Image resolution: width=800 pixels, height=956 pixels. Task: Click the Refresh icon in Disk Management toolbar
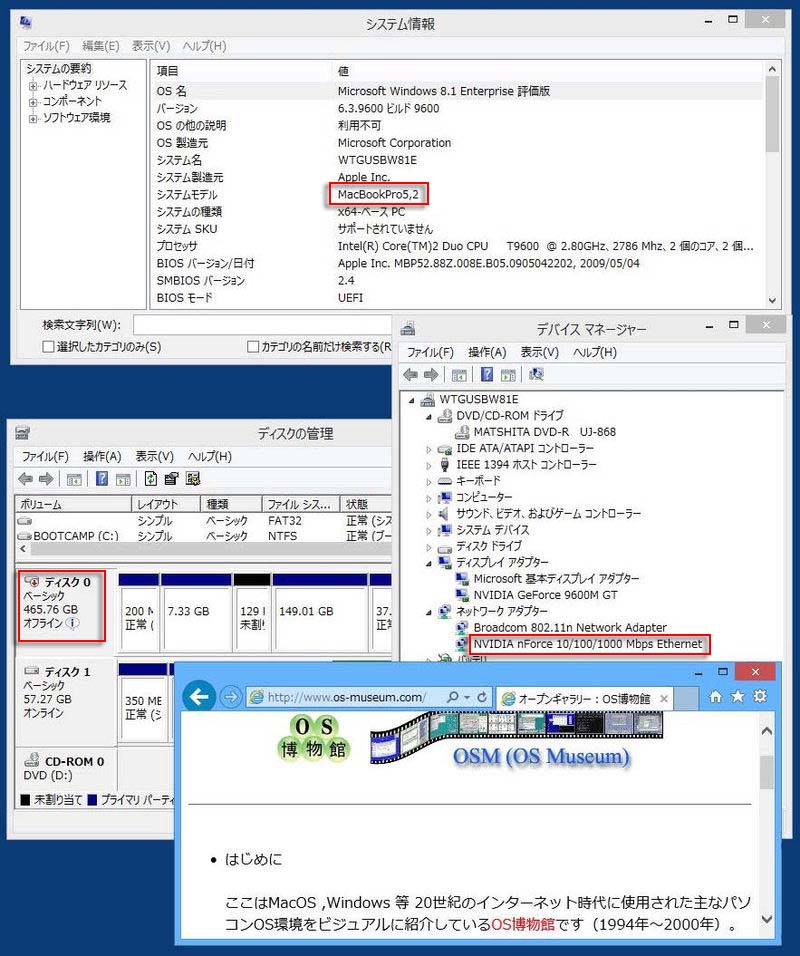pos(151,479)
